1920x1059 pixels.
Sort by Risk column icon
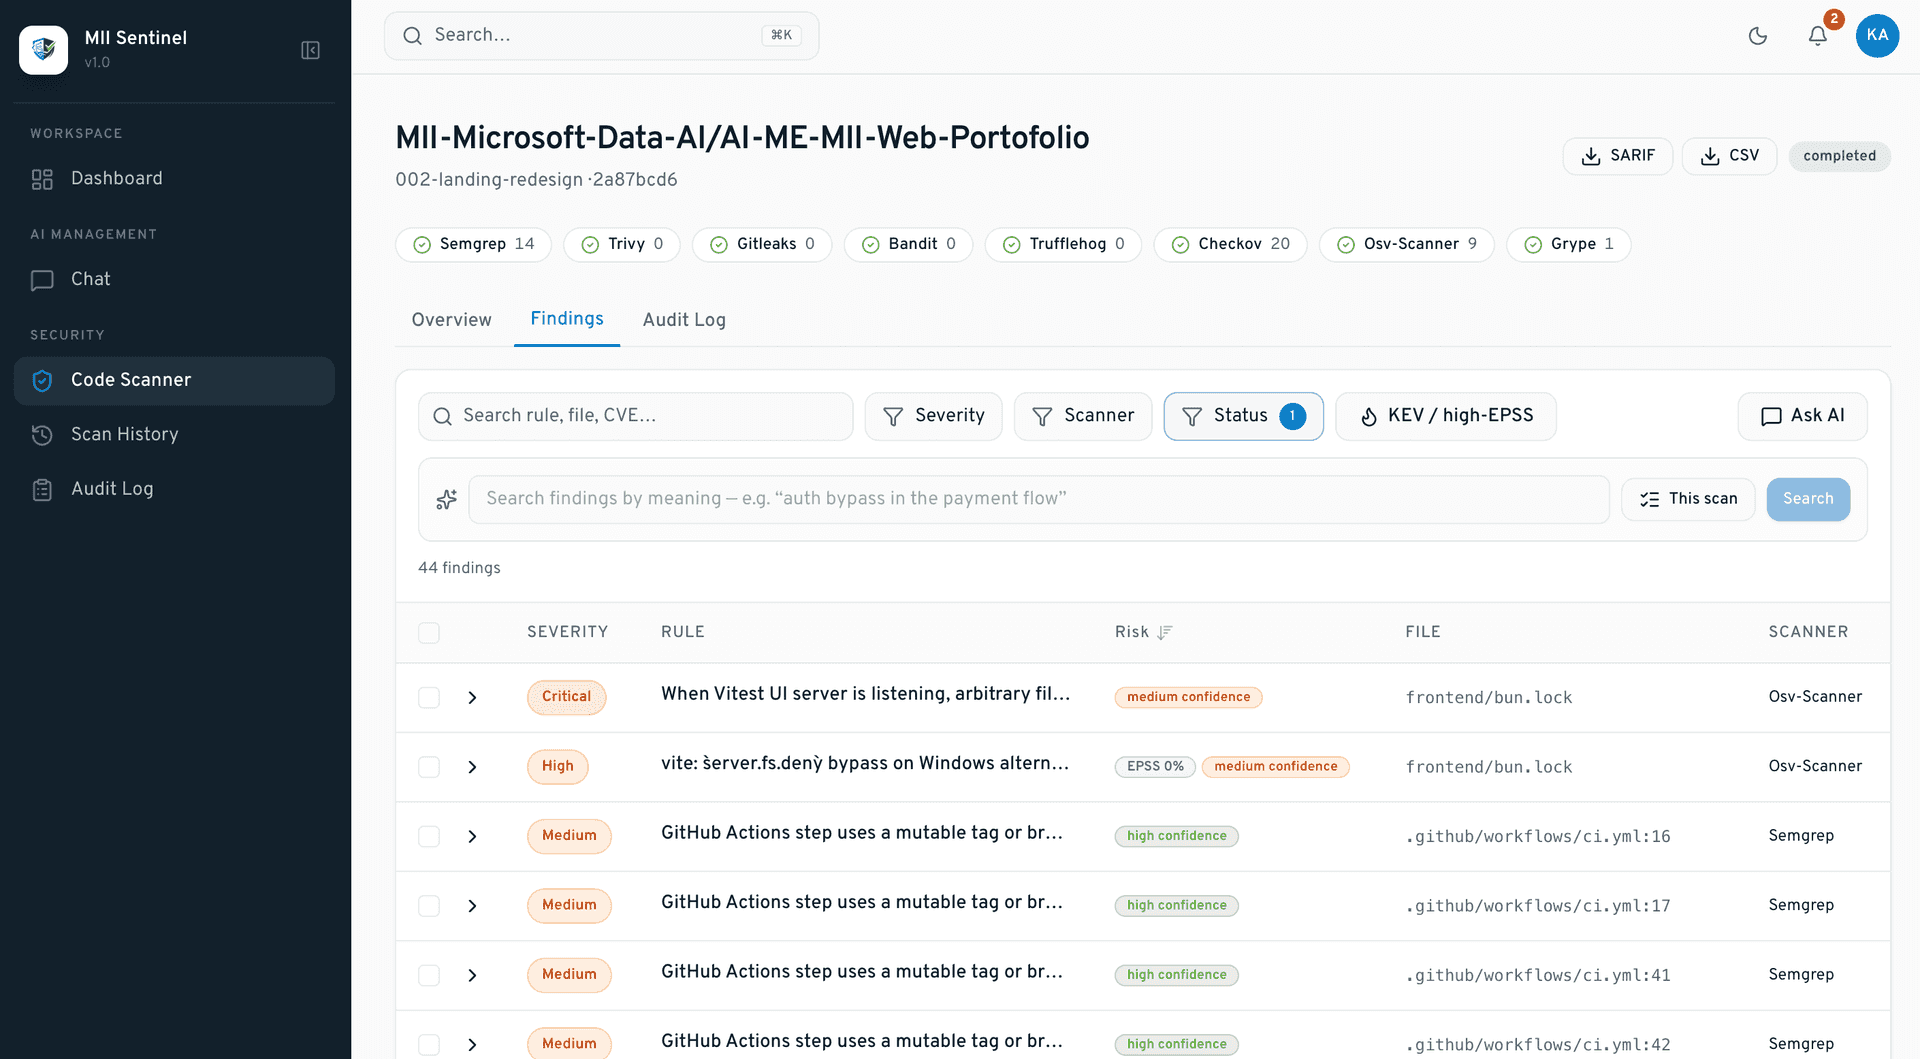click(x=1165, y=632)
